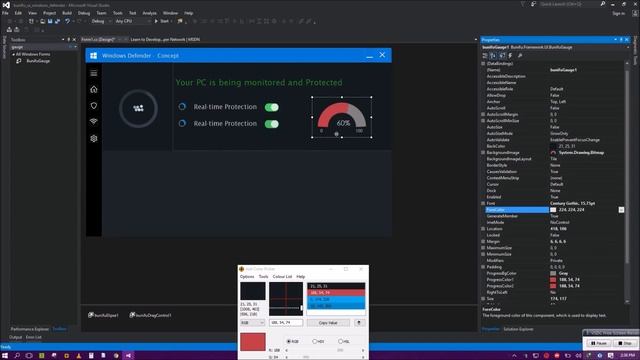Click the Stop button on screen recorder
Image resolution: width=640 pixels, height=360 pixels.
(x=625, y=343)
